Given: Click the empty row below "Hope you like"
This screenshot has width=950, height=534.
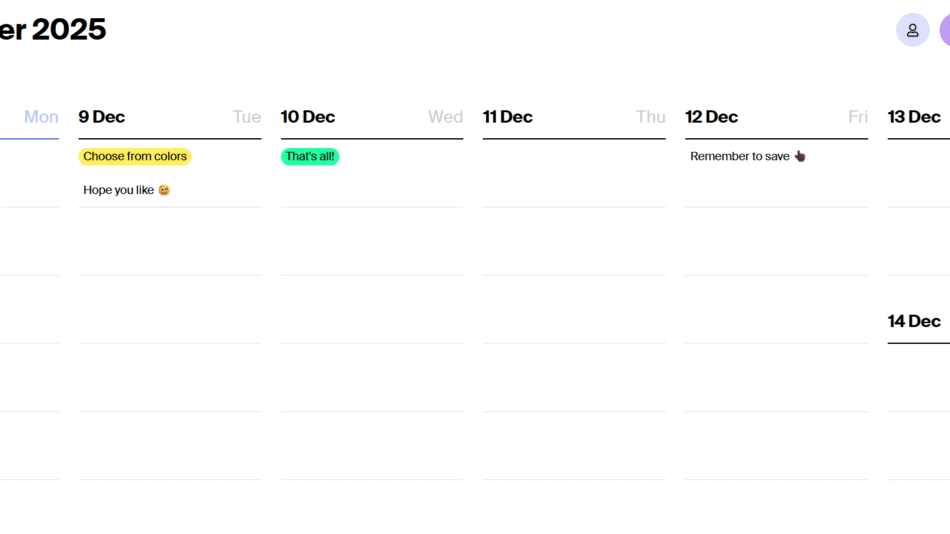Looking at the screenshot, I should coord(170,224).
